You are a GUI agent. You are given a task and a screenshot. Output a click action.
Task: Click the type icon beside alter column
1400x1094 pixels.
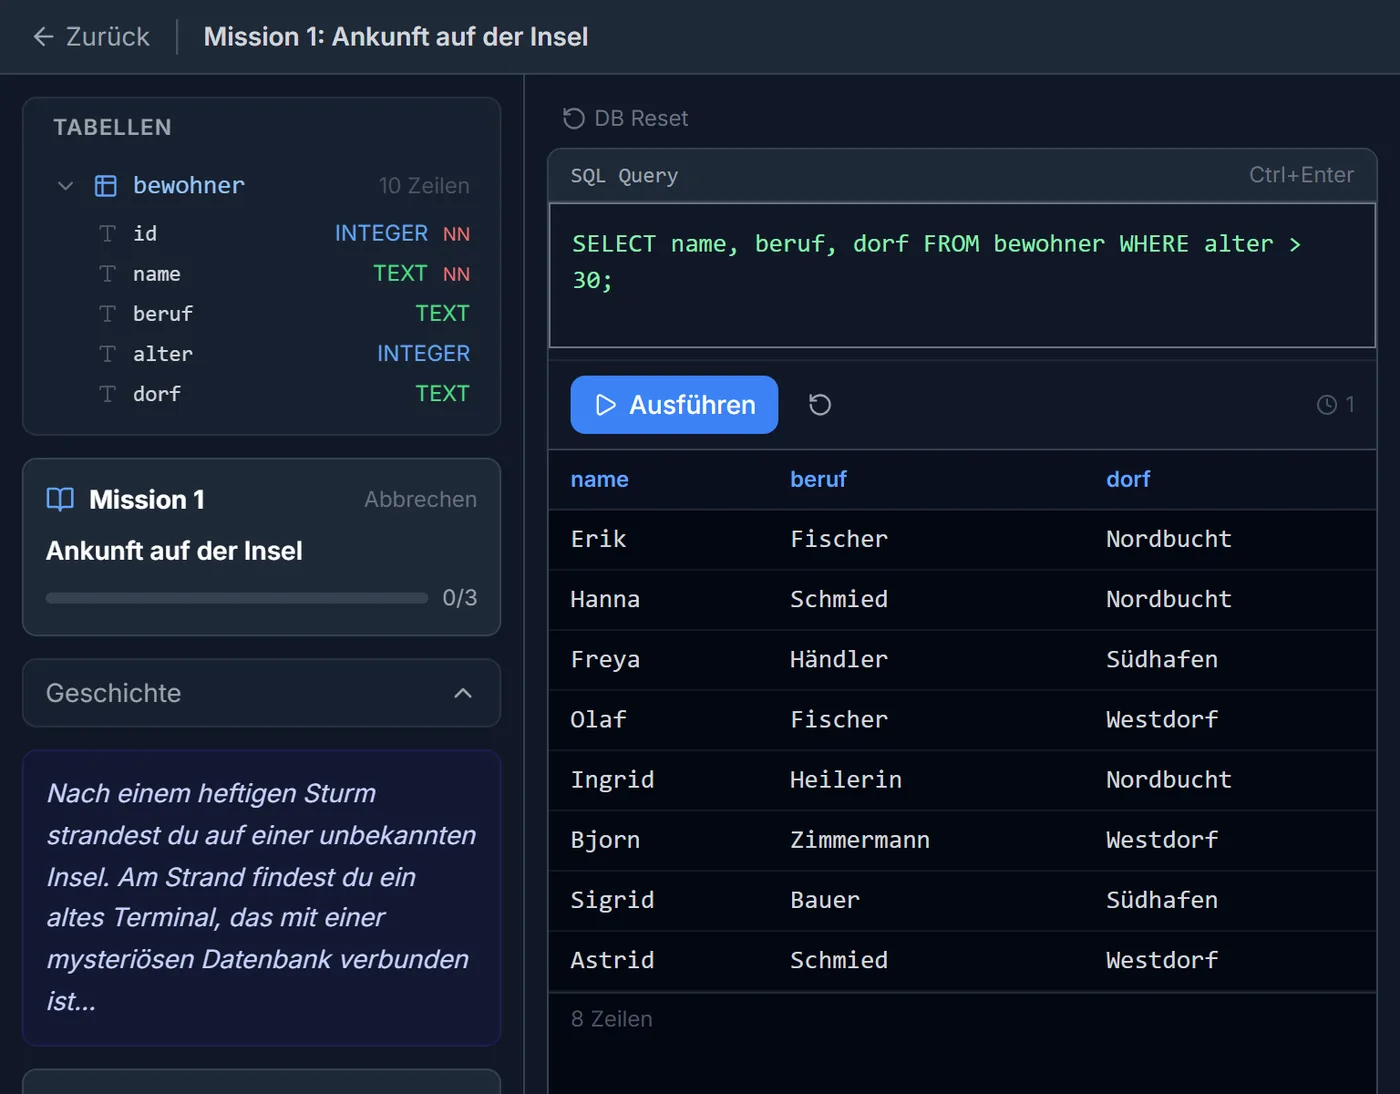pos(108,354)
